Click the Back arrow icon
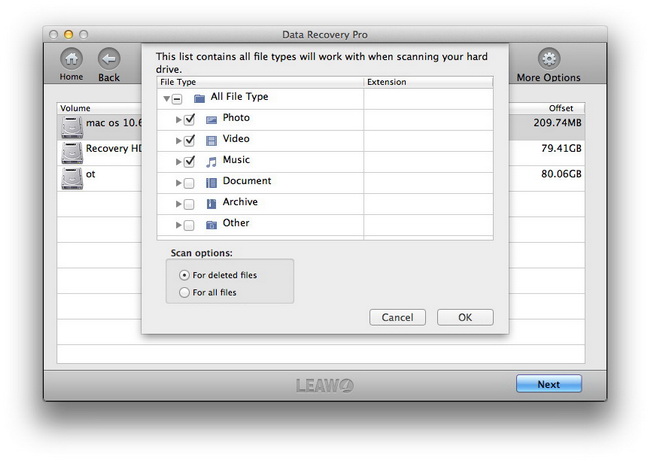This screenshot has height=461, width=650. pos(109,59)
